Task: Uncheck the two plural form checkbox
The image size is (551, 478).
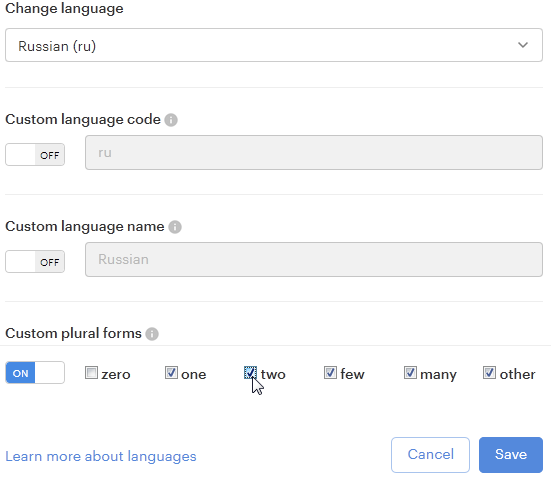Action: 250,373
